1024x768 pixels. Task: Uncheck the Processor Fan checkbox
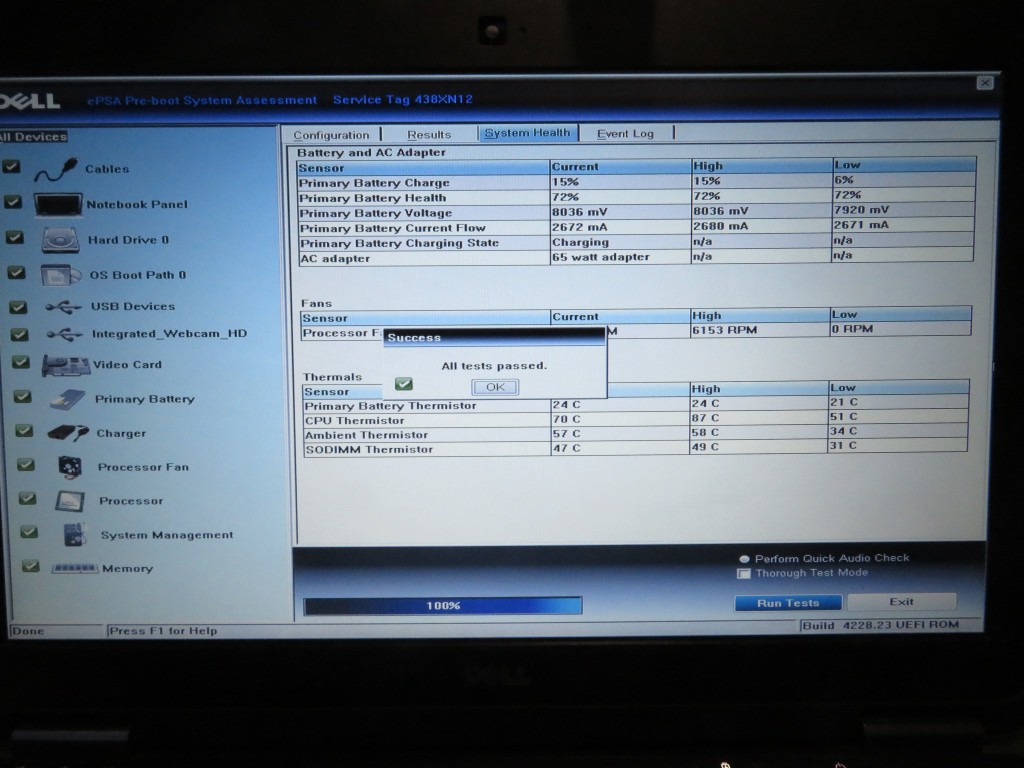tap(25, 464)
